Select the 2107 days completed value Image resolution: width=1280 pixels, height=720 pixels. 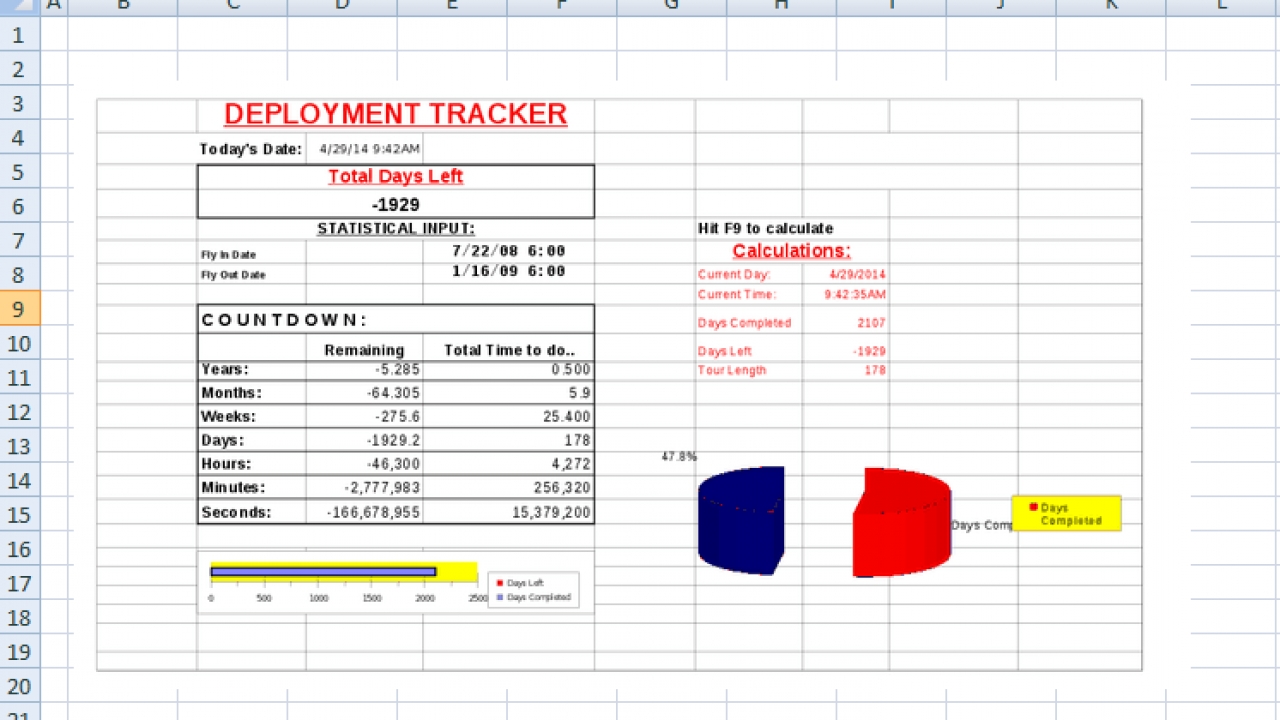tap(871, 323)
